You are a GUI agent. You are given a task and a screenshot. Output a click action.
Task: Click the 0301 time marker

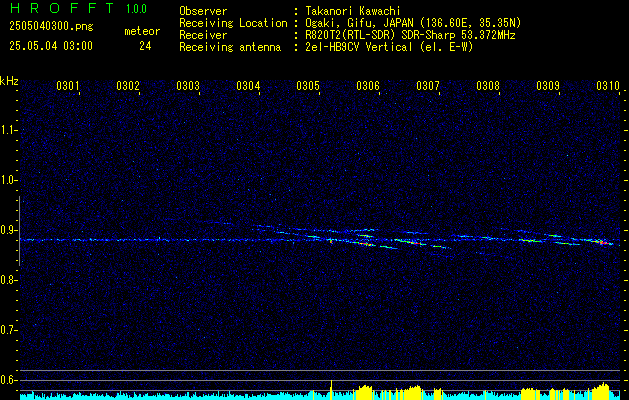coord(67,86)
